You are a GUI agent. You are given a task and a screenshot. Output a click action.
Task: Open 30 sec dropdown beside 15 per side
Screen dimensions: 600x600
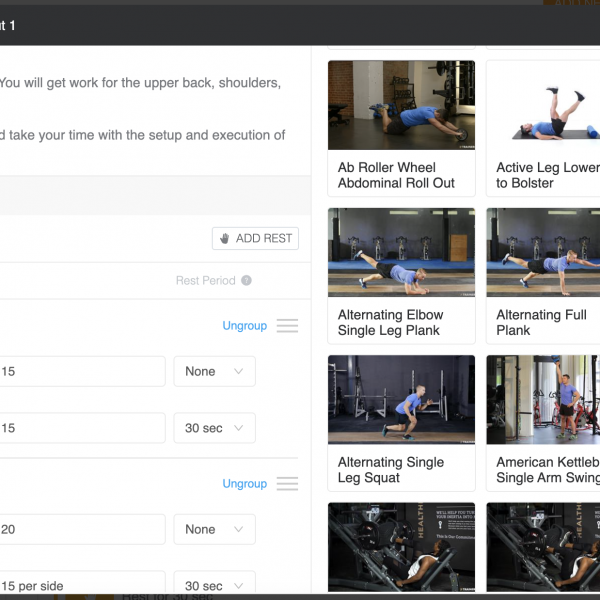coord(215,584)
